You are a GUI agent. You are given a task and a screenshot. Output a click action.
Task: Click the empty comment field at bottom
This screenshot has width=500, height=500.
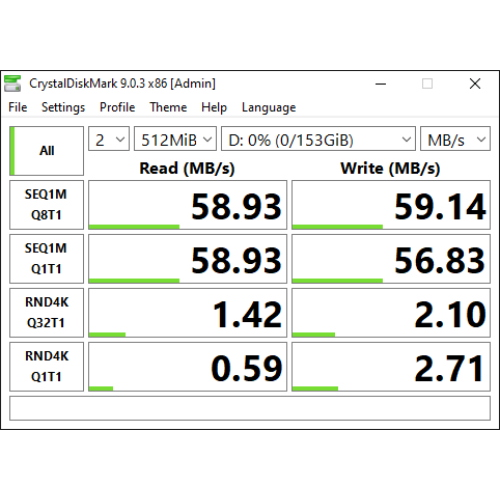250,408
